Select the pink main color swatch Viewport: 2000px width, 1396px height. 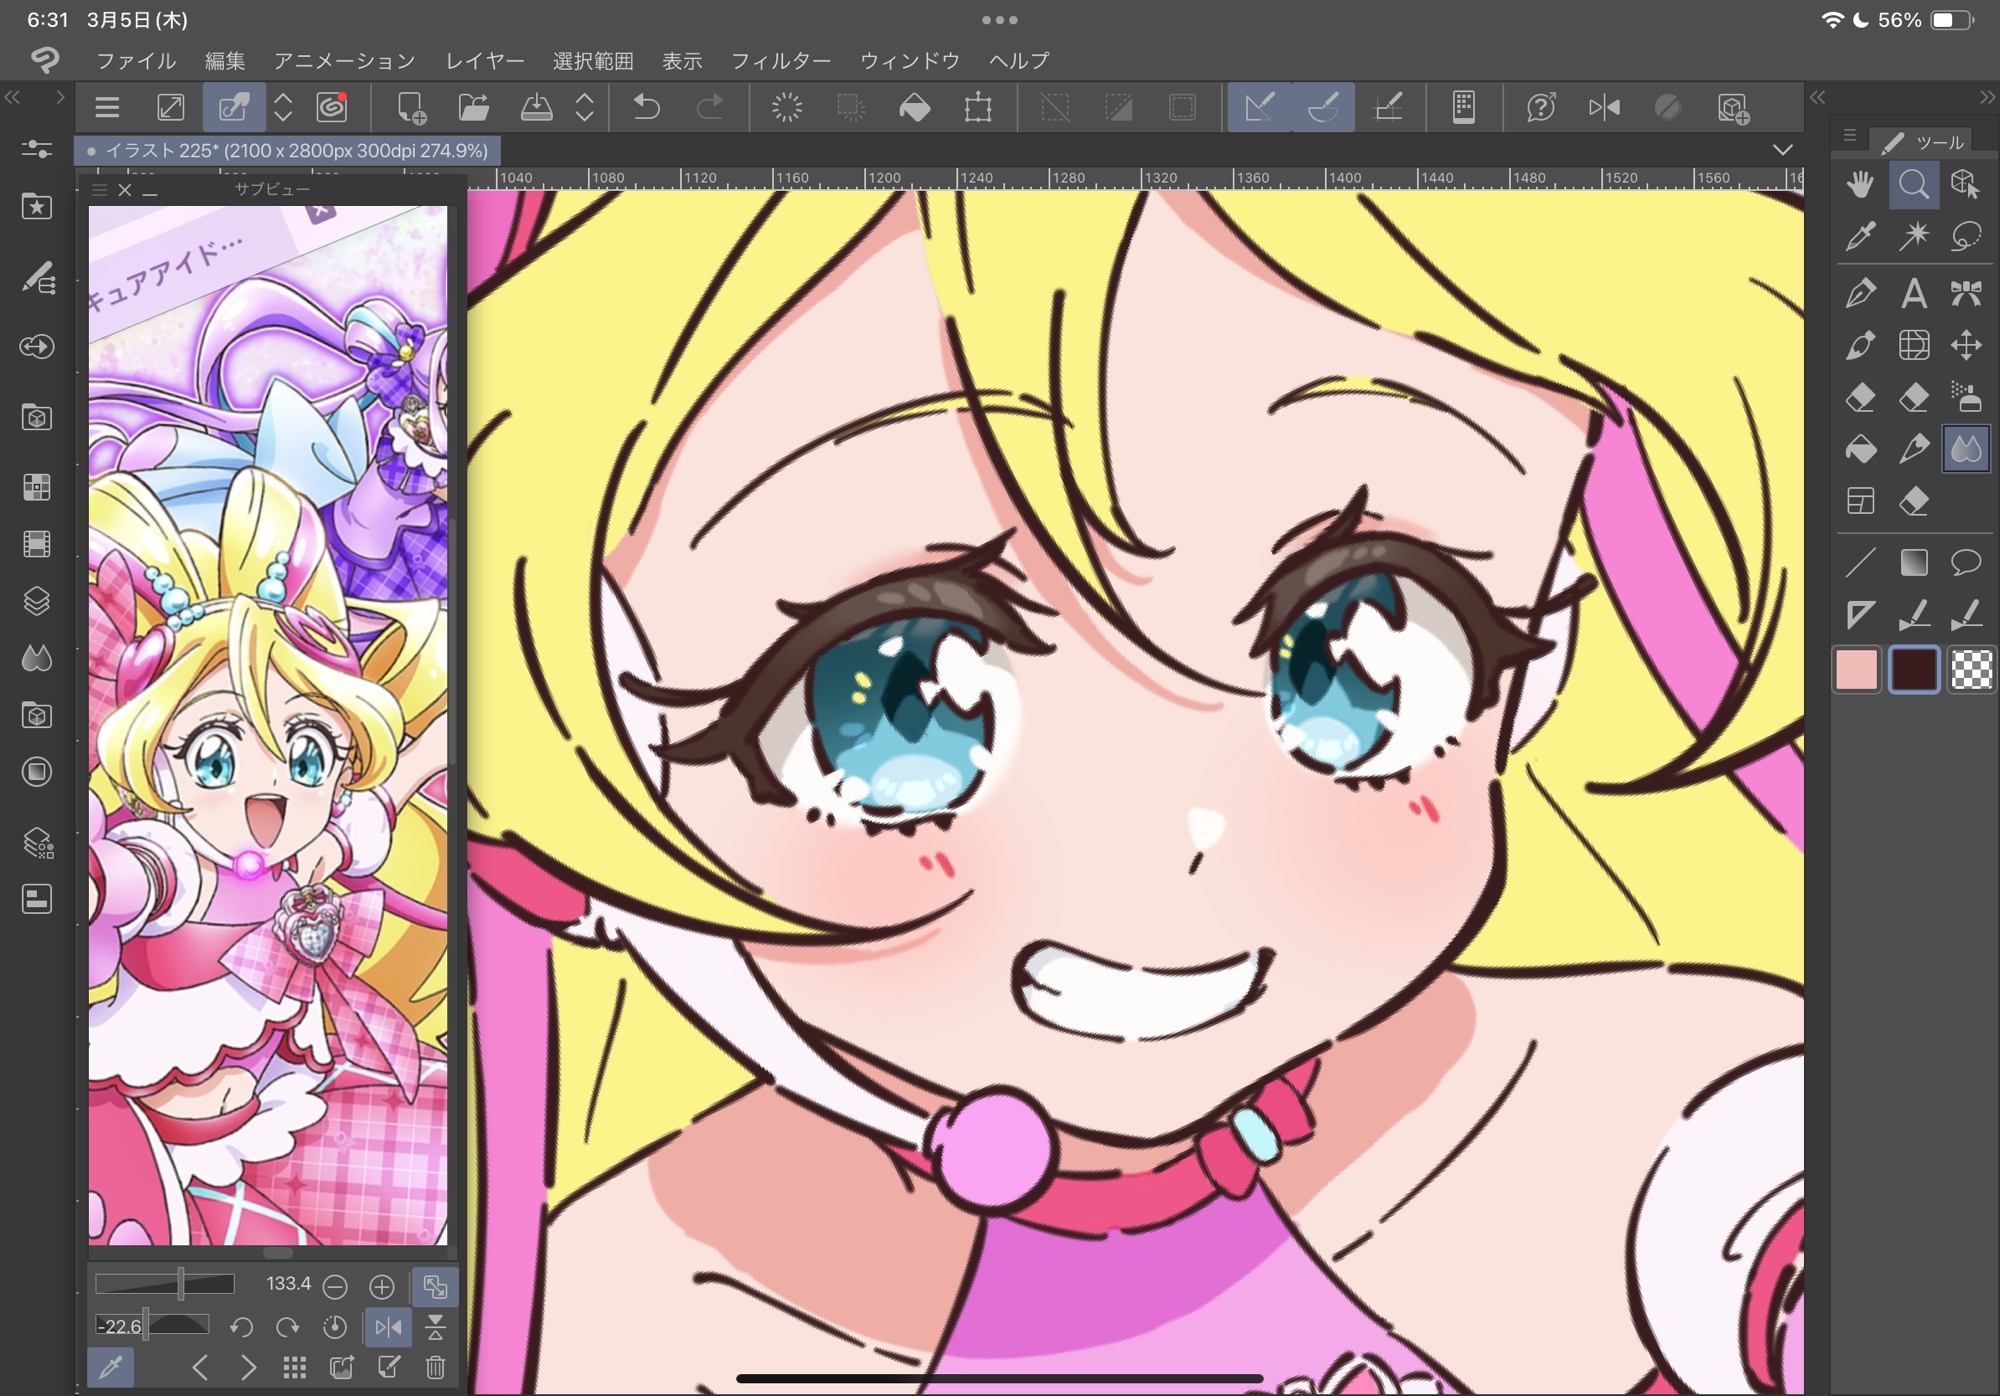click(x=1856, y=670)
